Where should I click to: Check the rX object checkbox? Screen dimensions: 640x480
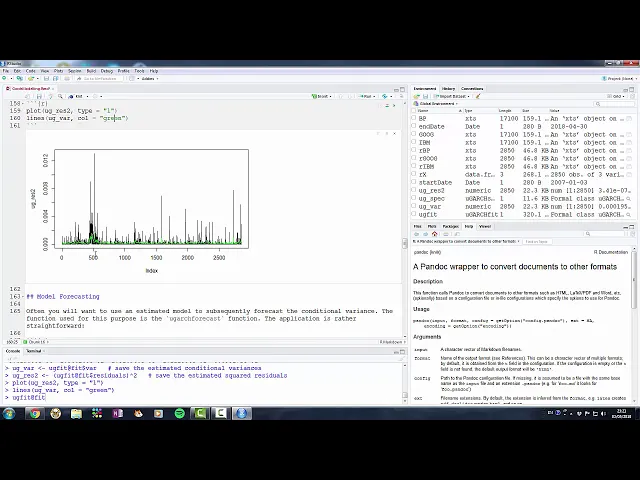pyautogui.click(x=413, y=174)
